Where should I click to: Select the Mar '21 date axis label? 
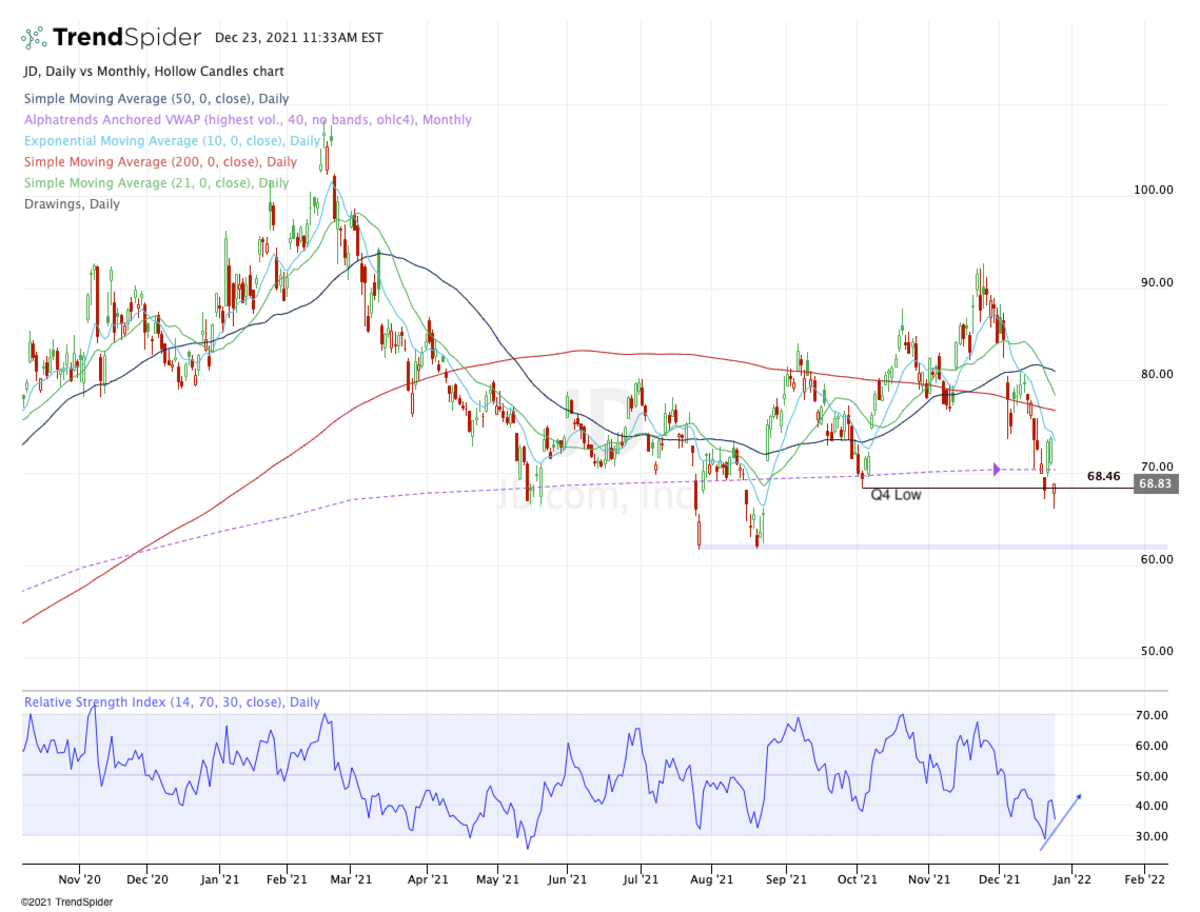pyautogui.click(x=352, y=880)
